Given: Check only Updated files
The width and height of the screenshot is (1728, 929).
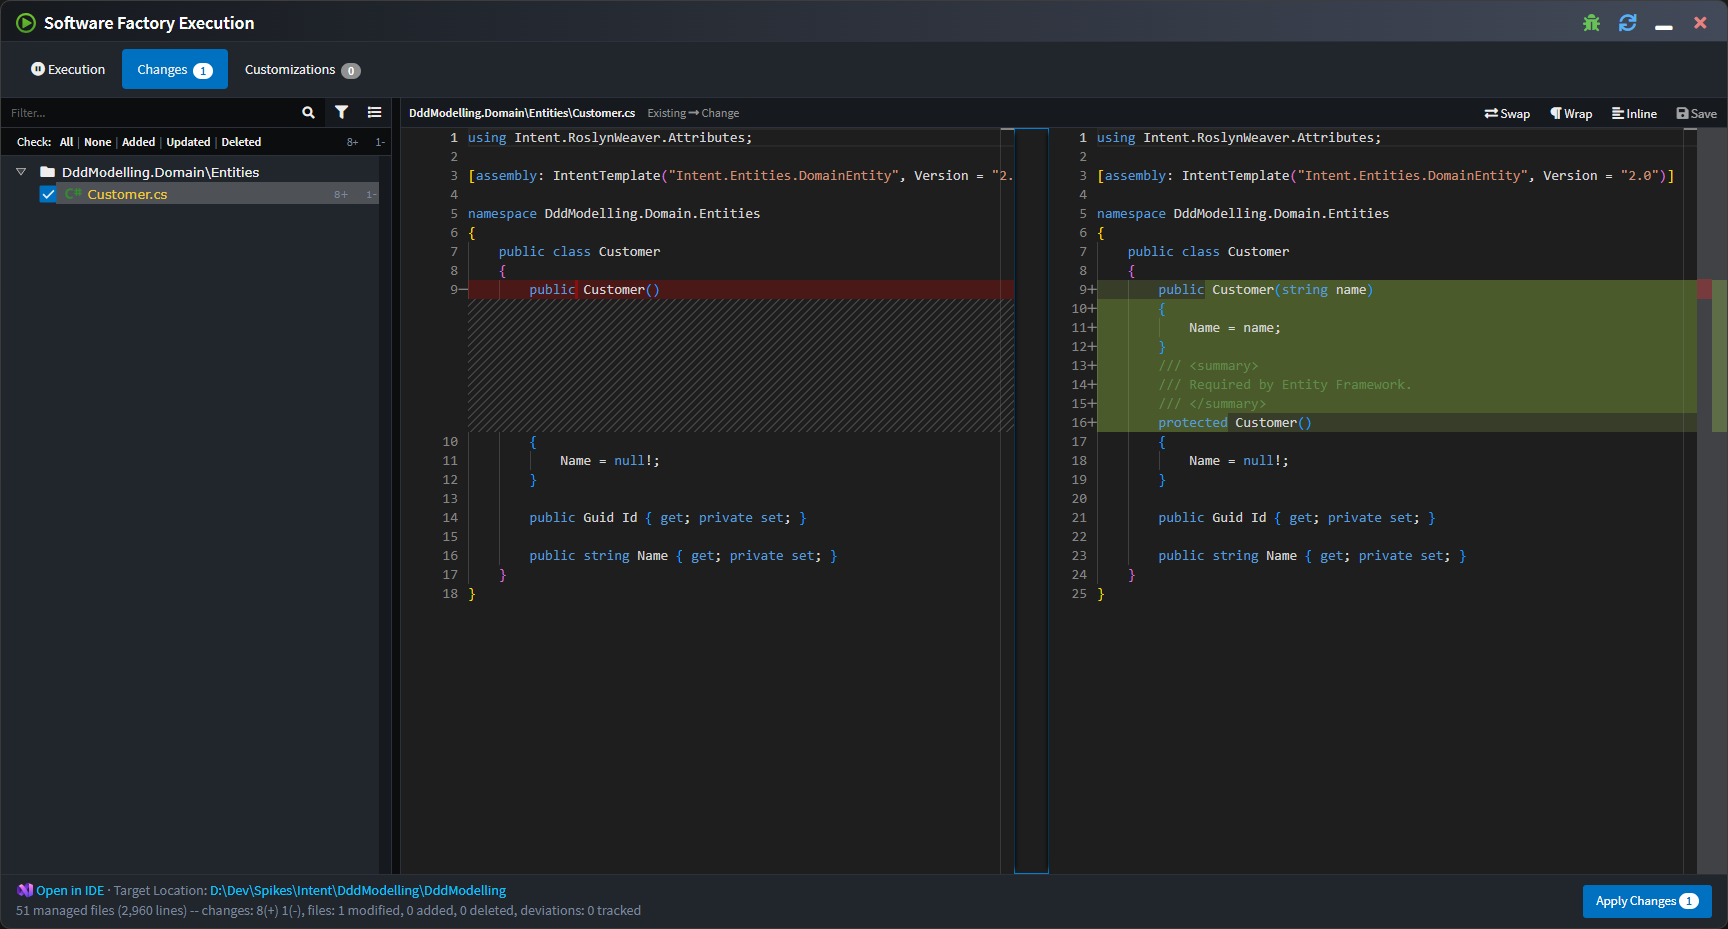Looking at the screenshot, I should (x=188, y=142).
